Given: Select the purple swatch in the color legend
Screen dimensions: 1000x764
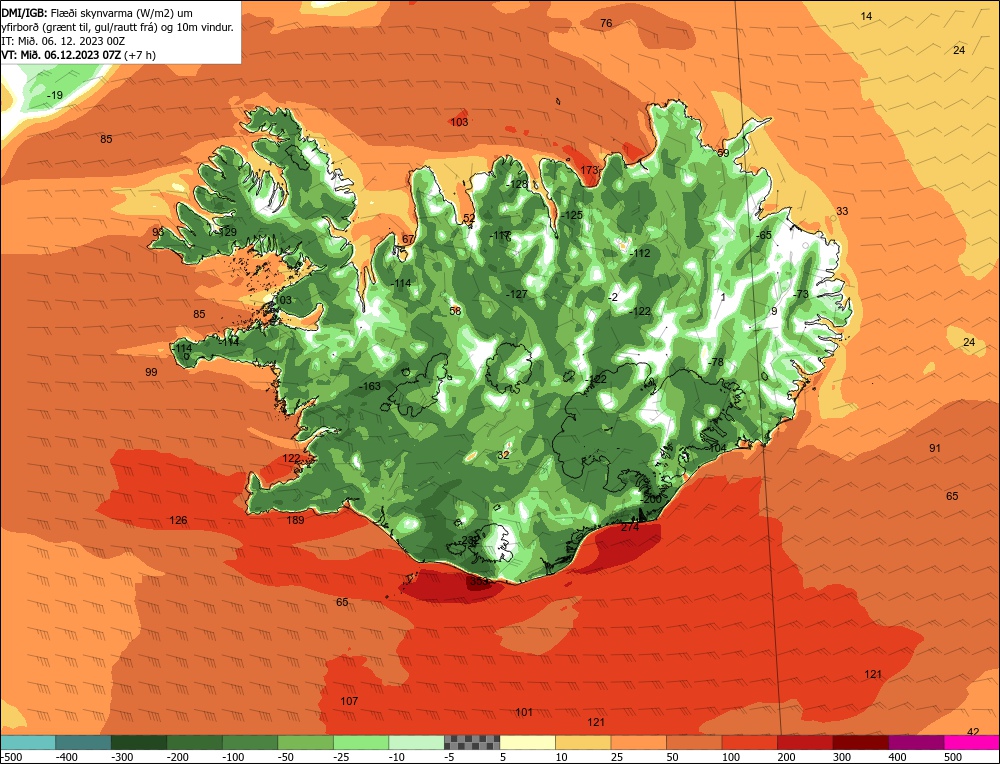Looking at the screenshot, I should coord(916,742).
